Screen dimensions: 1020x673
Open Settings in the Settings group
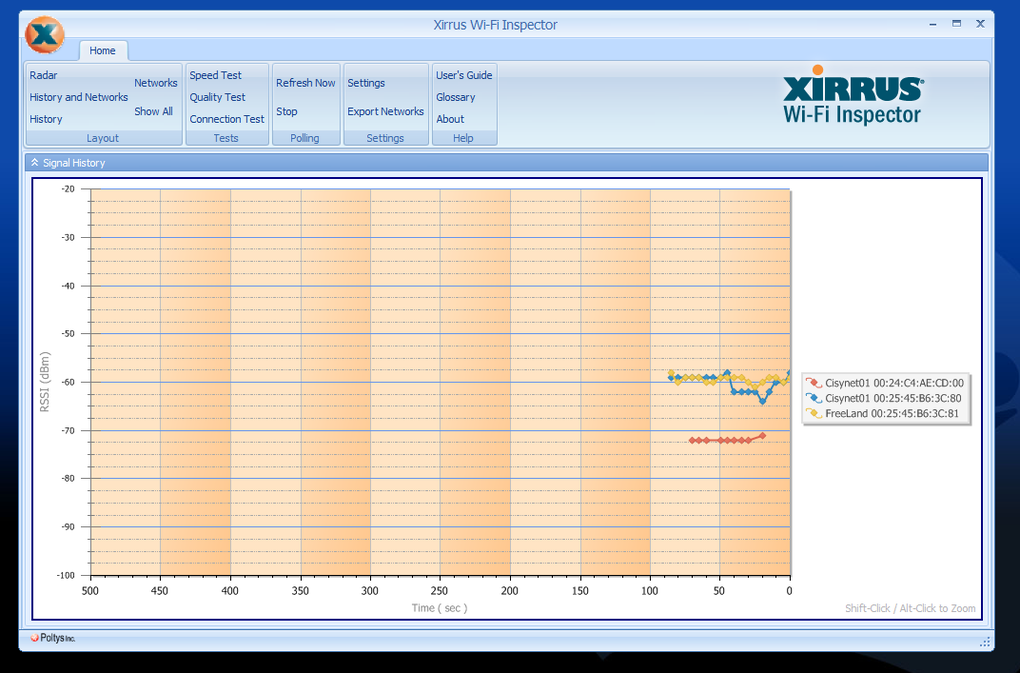[366, 83]
